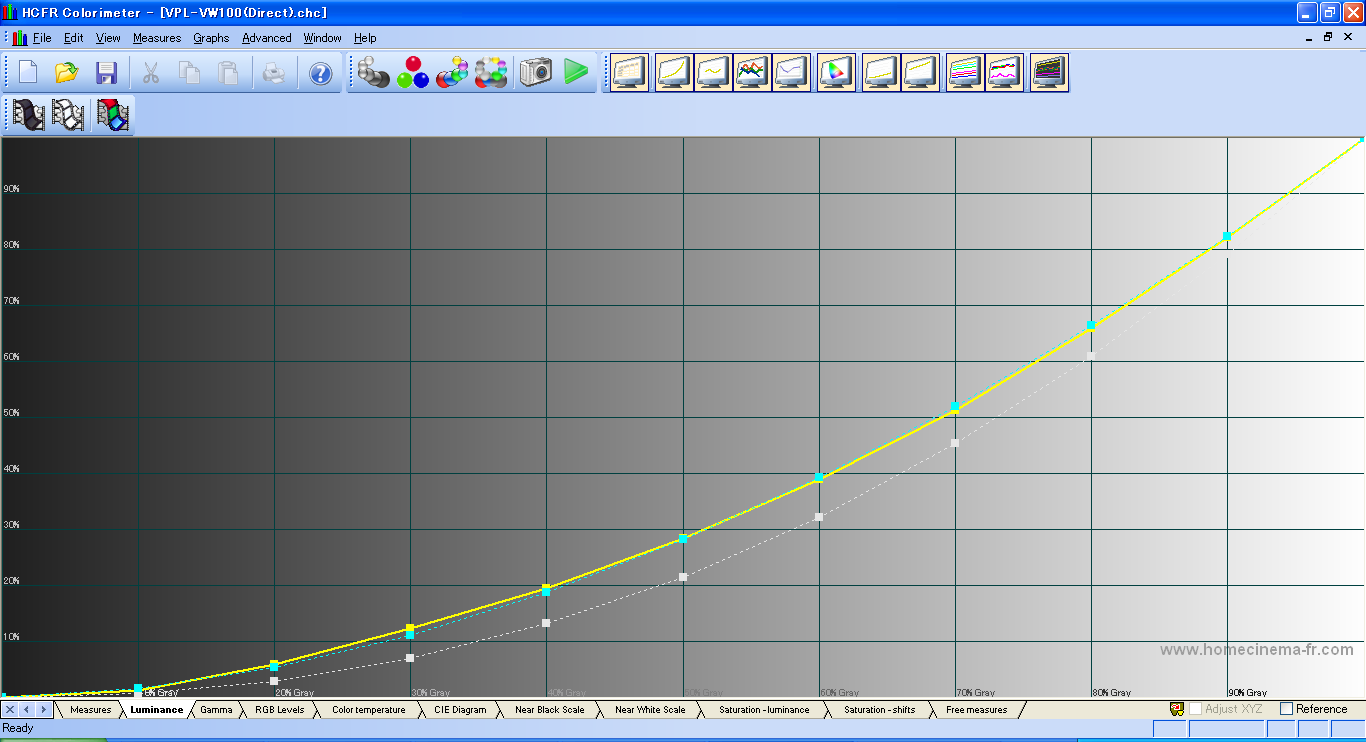Select the Near Black Scale tab
This screenshot has height=742, width=1366.
(549, 710)
